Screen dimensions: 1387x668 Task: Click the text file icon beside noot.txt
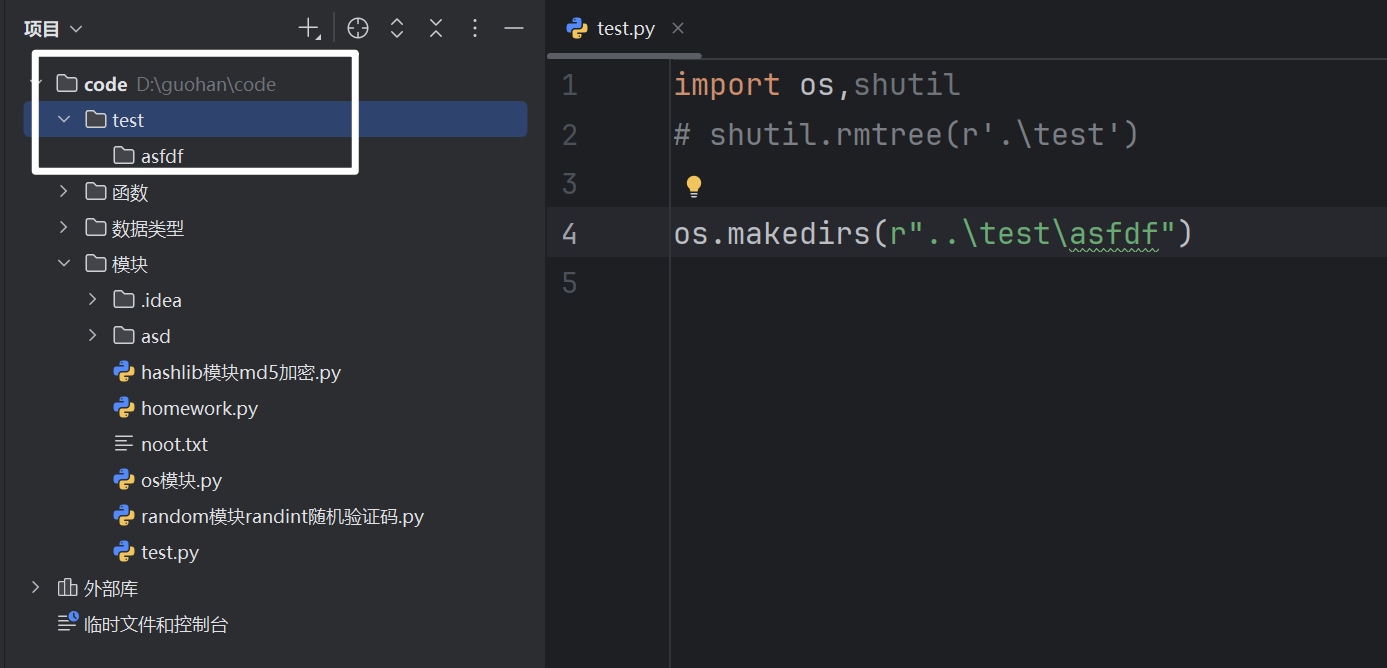tap(124, 444)
